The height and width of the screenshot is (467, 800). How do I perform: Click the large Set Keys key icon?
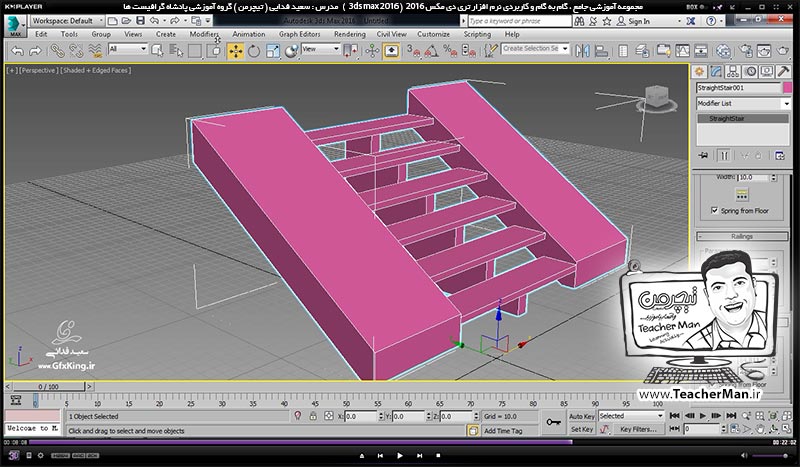553,422
